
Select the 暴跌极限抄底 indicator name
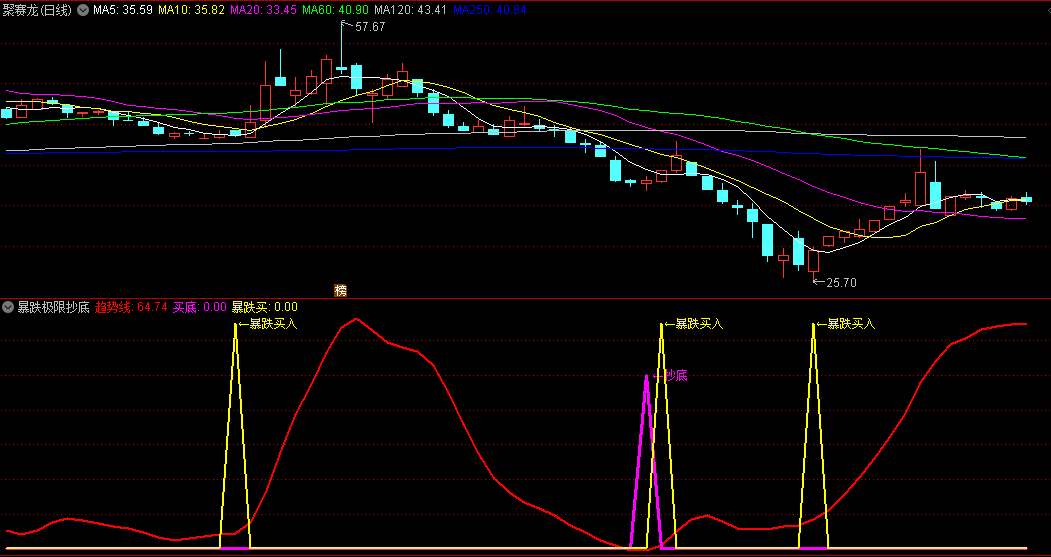[53, 307]
